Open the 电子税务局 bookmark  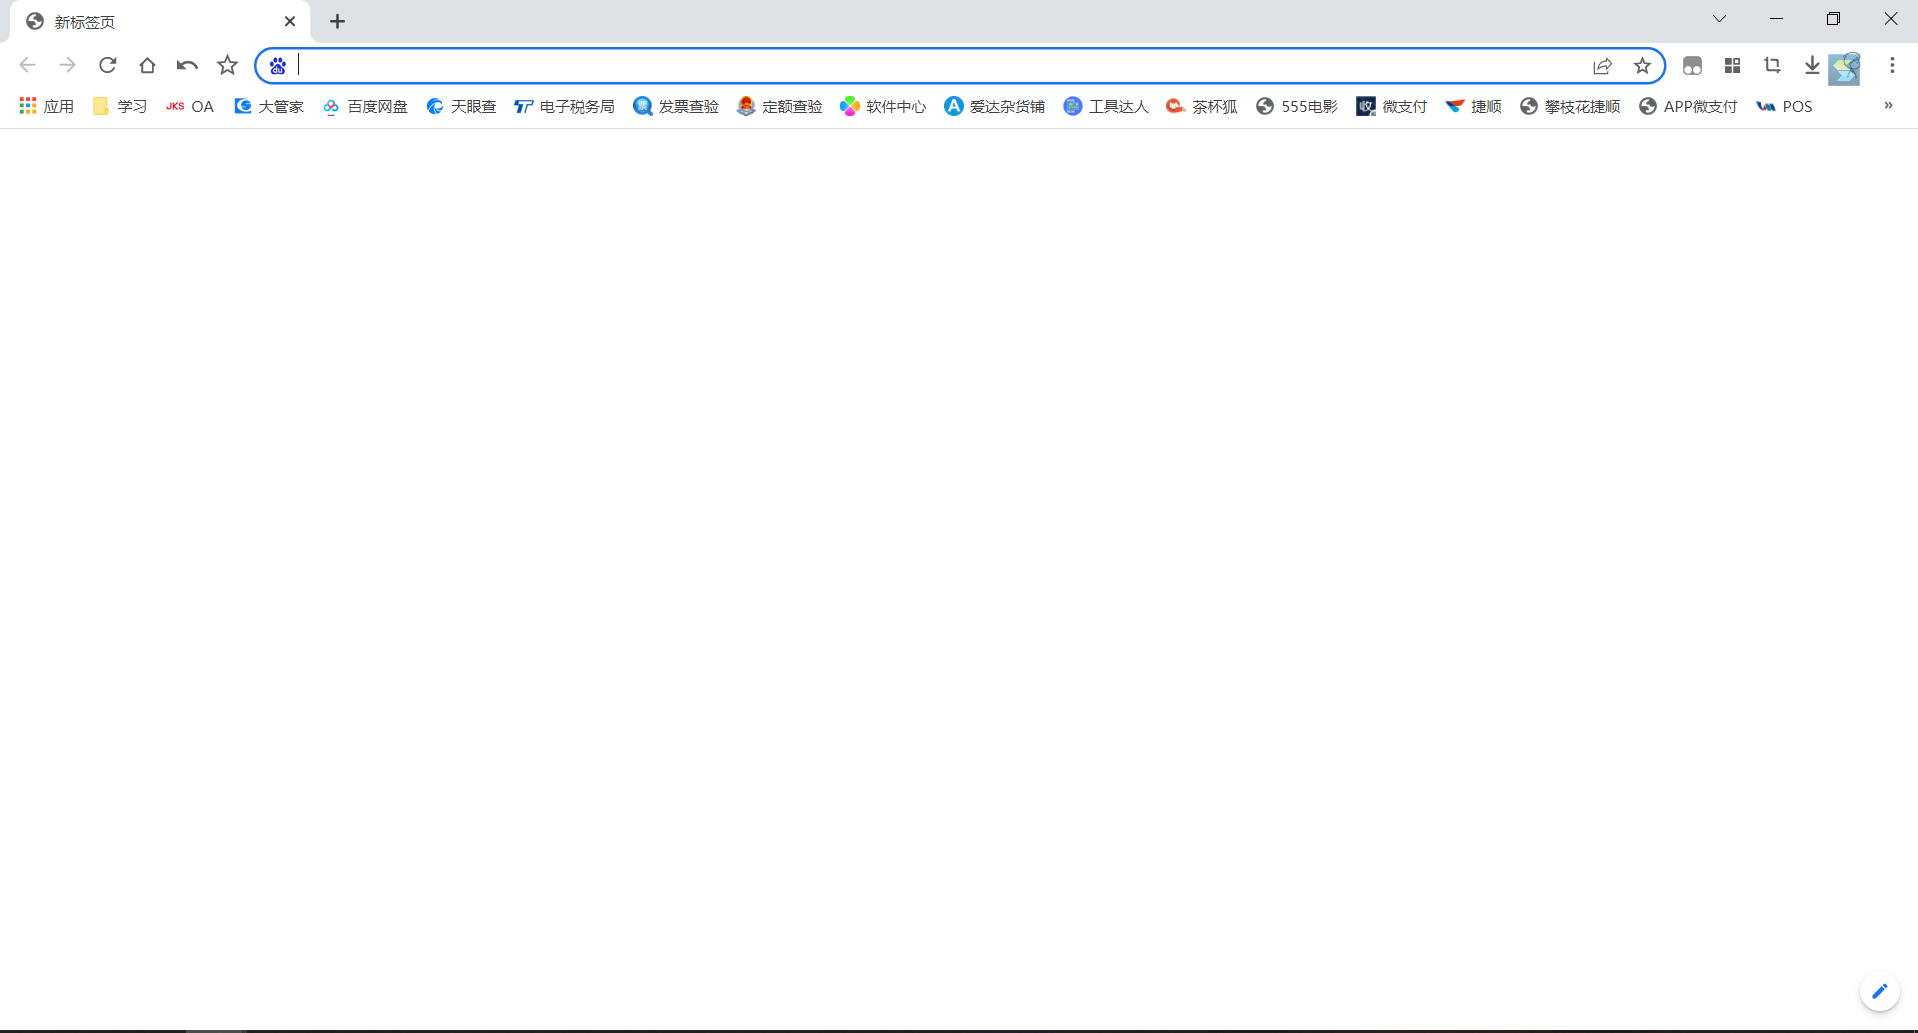tap(565, 106)
